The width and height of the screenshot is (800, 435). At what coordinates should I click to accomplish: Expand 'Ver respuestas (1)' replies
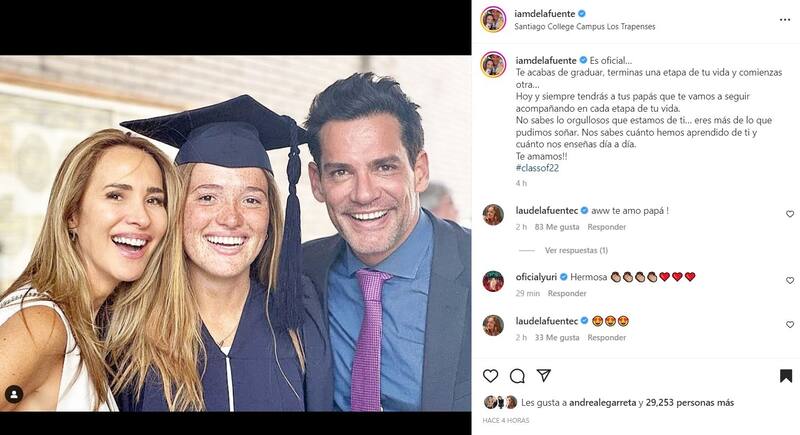tap(576, 250)
